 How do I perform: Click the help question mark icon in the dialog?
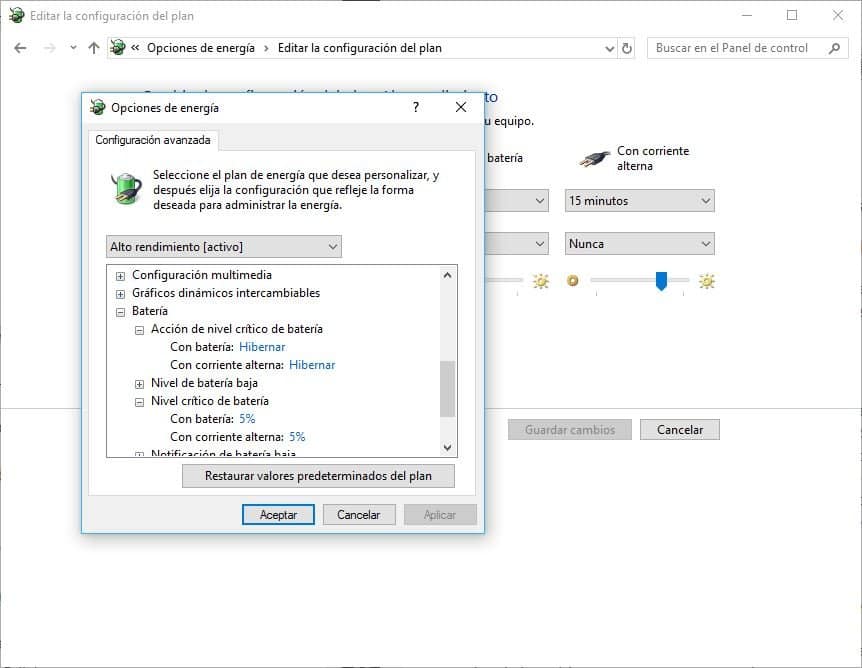click(x=415, y=107)
